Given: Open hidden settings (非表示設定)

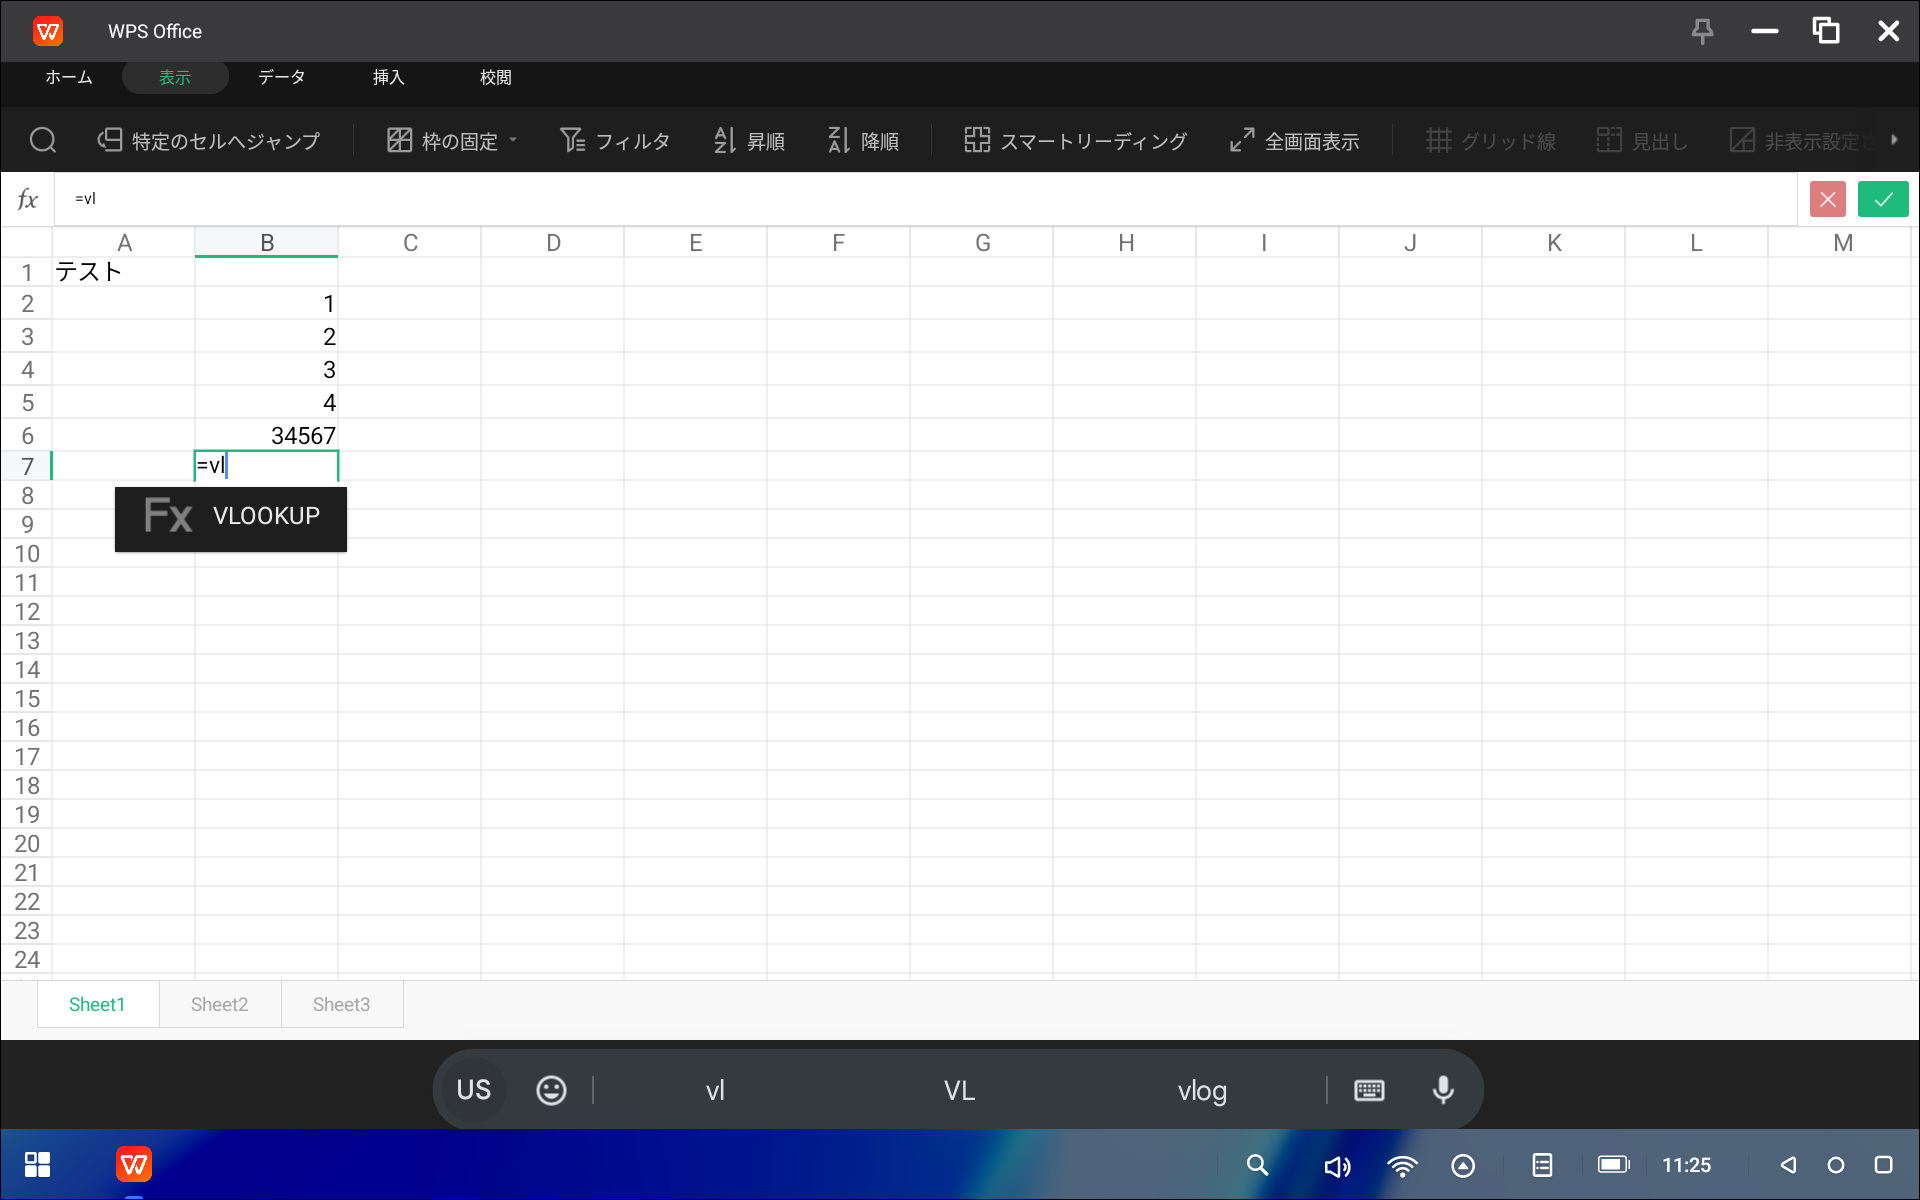Looking at the screenshot, I should (x=1800, y=141).
